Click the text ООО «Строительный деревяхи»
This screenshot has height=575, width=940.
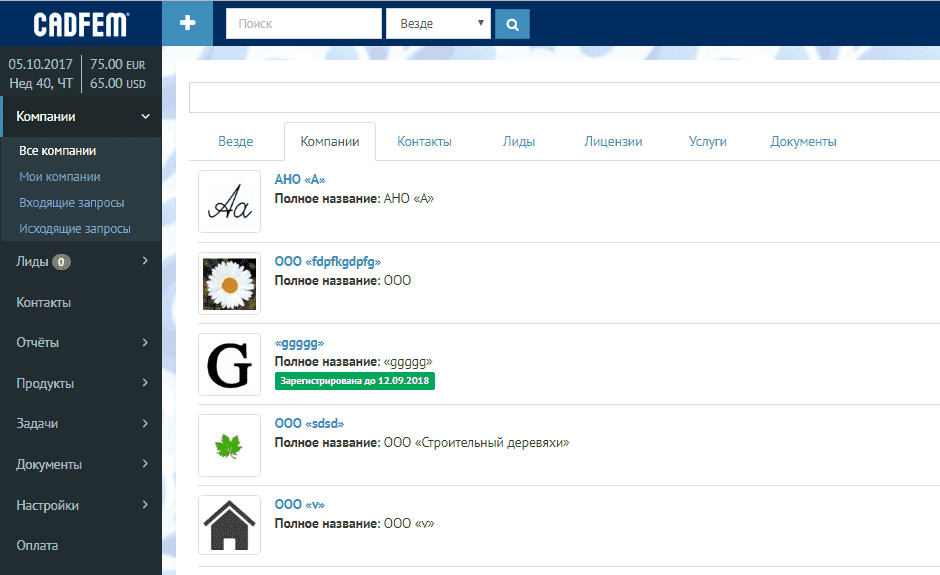477,442
